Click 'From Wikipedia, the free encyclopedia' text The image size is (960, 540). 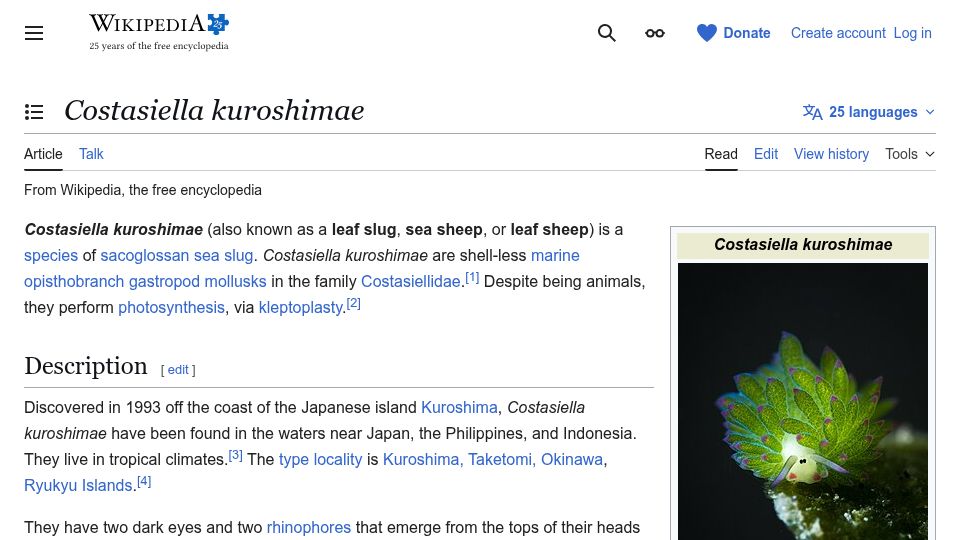pyautogui.click(x=143, y=190)
